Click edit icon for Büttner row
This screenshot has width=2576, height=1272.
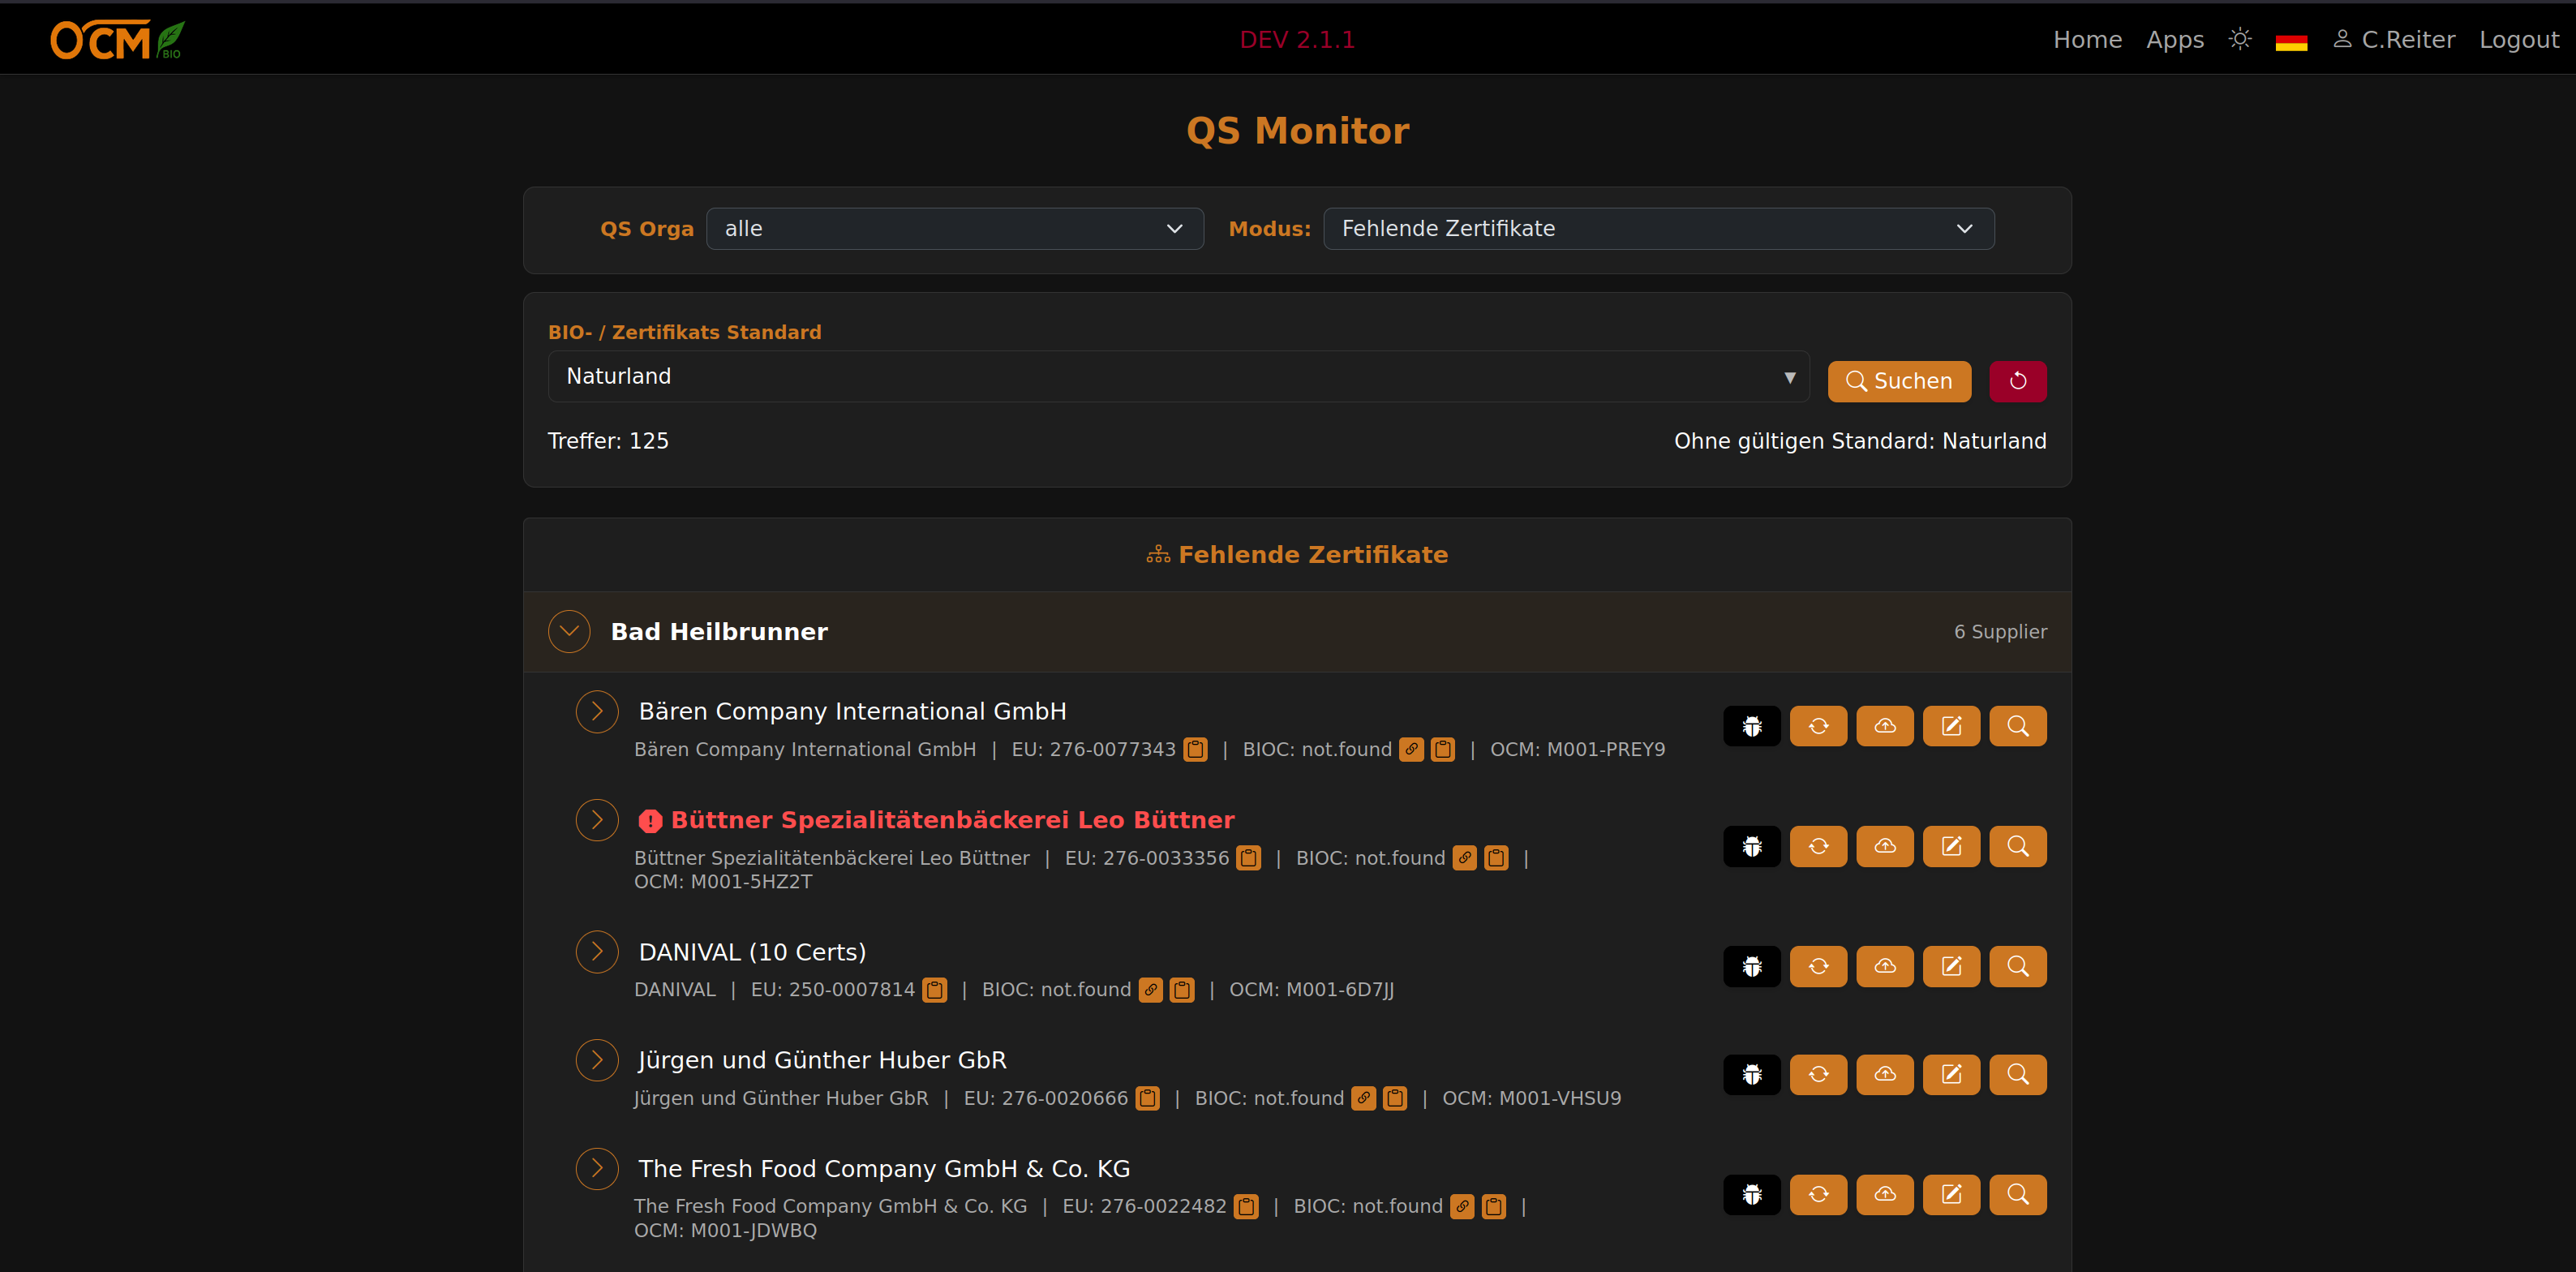1951,846
